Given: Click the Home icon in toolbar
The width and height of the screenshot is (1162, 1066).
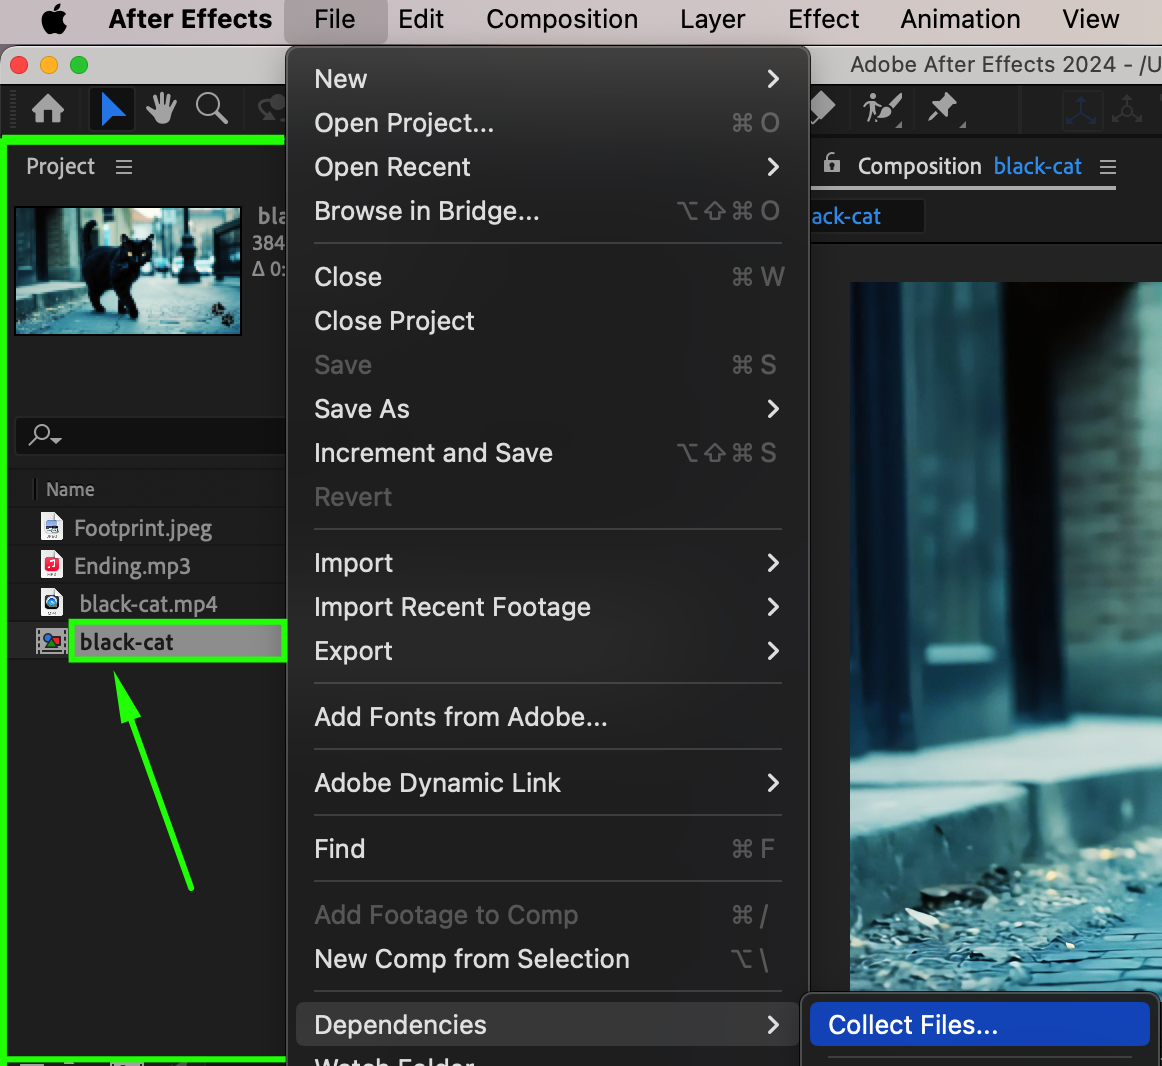Looking at the screenshot, I should [x=48, y=109].
